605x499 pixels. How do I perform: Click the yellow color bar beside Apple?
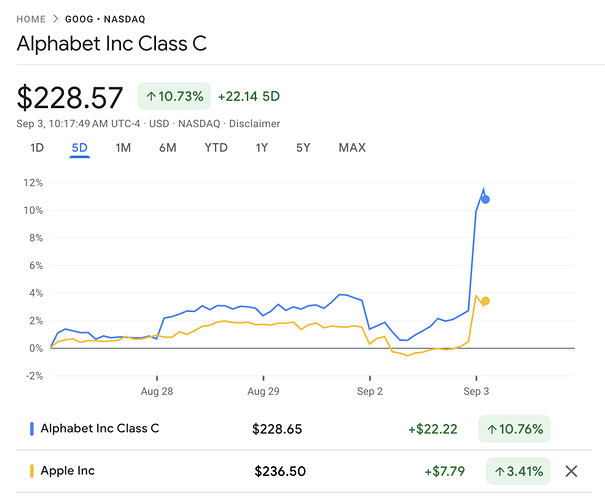(x=32, y=471)
